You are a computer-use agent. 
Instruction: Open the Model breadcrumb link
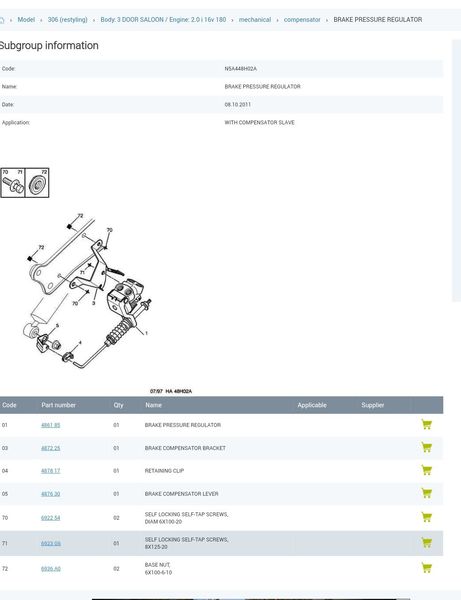tap(26, 20)
